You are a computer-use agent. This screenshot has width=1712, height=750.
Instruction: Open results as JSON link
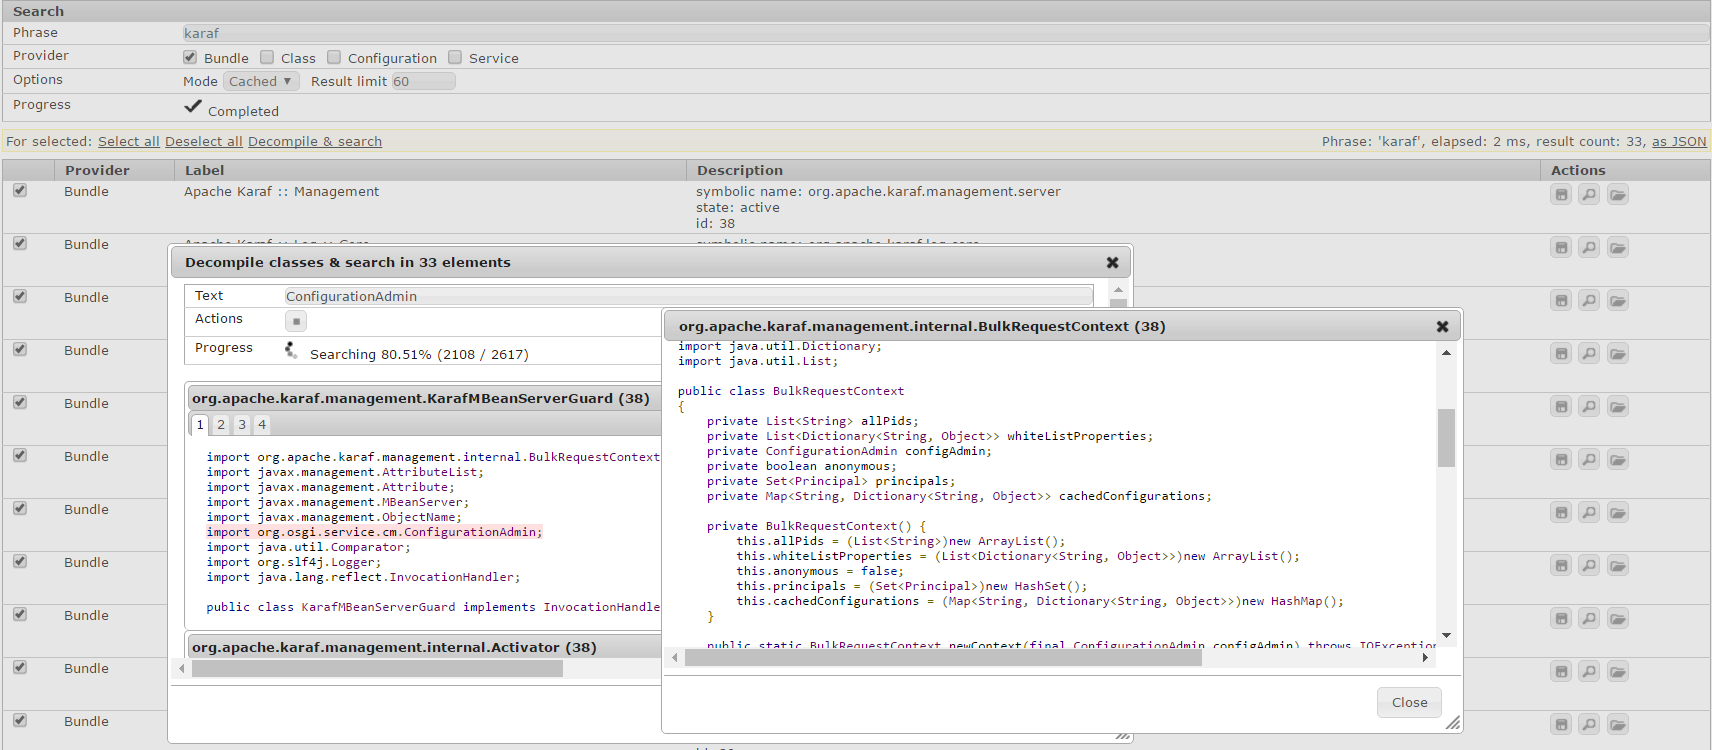[x=1679, y=141]
